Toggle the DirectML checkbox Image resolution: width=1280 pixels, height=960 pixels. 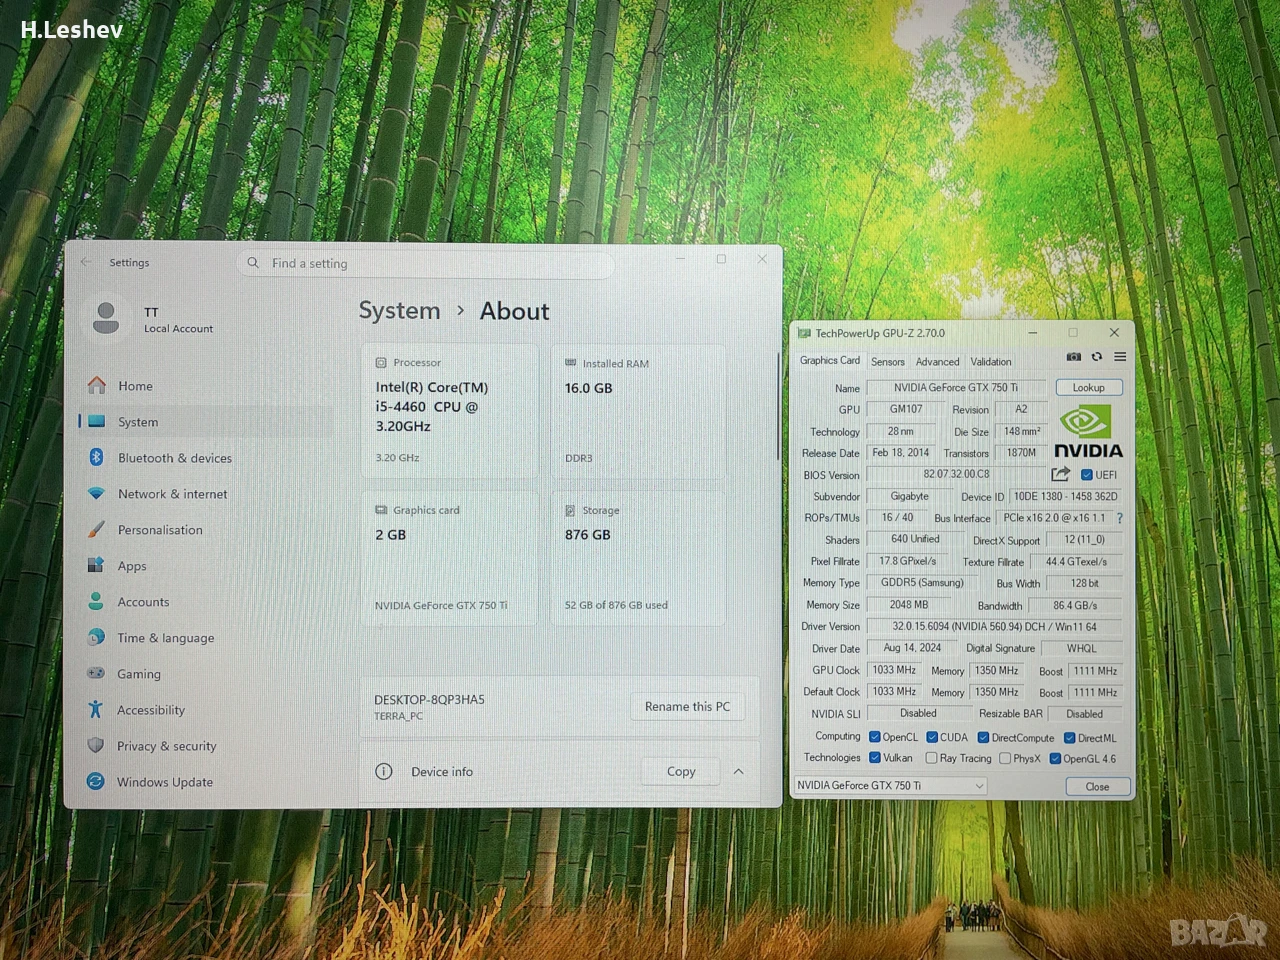(1069, 738)
